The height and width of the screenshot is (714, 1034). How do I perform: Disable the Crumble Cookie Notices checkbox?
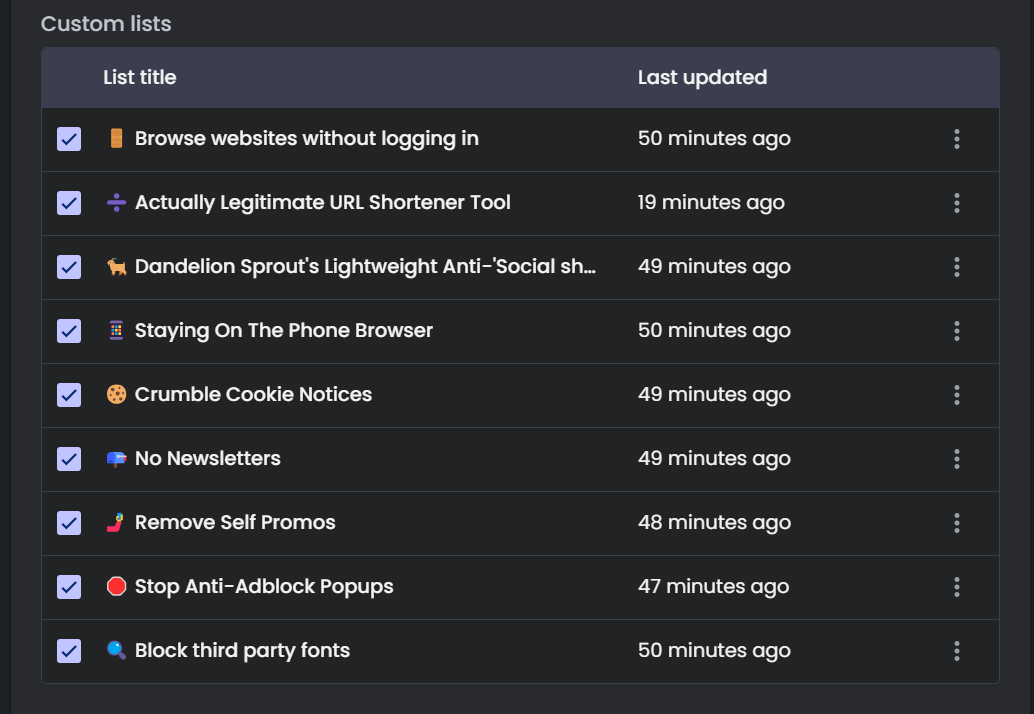pos(69,395)
